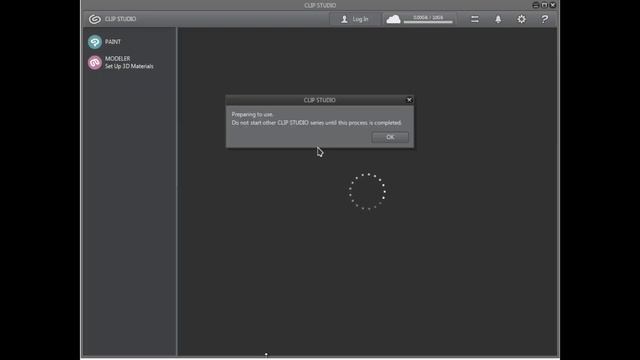Image resolution: width=640 pixels, height=360 pixels.
Task: Select the MODELER label
Action: (x=118, y=59)
